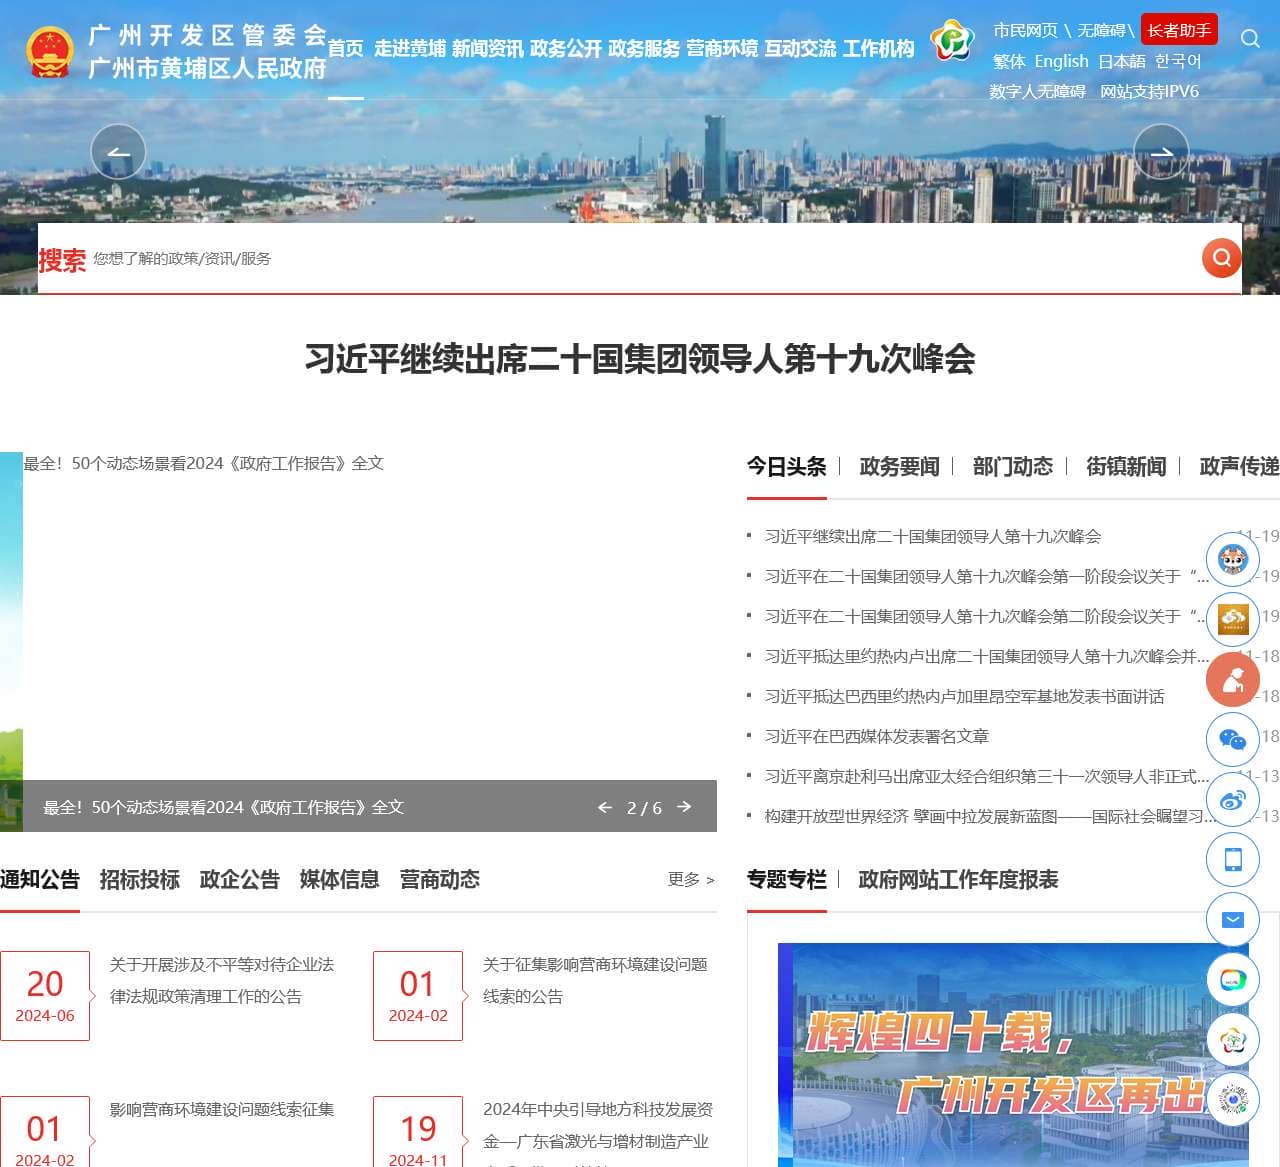Show the previous banner image with left arrow
Viewport: 1280px width, 1167px height.
[118, 152]
